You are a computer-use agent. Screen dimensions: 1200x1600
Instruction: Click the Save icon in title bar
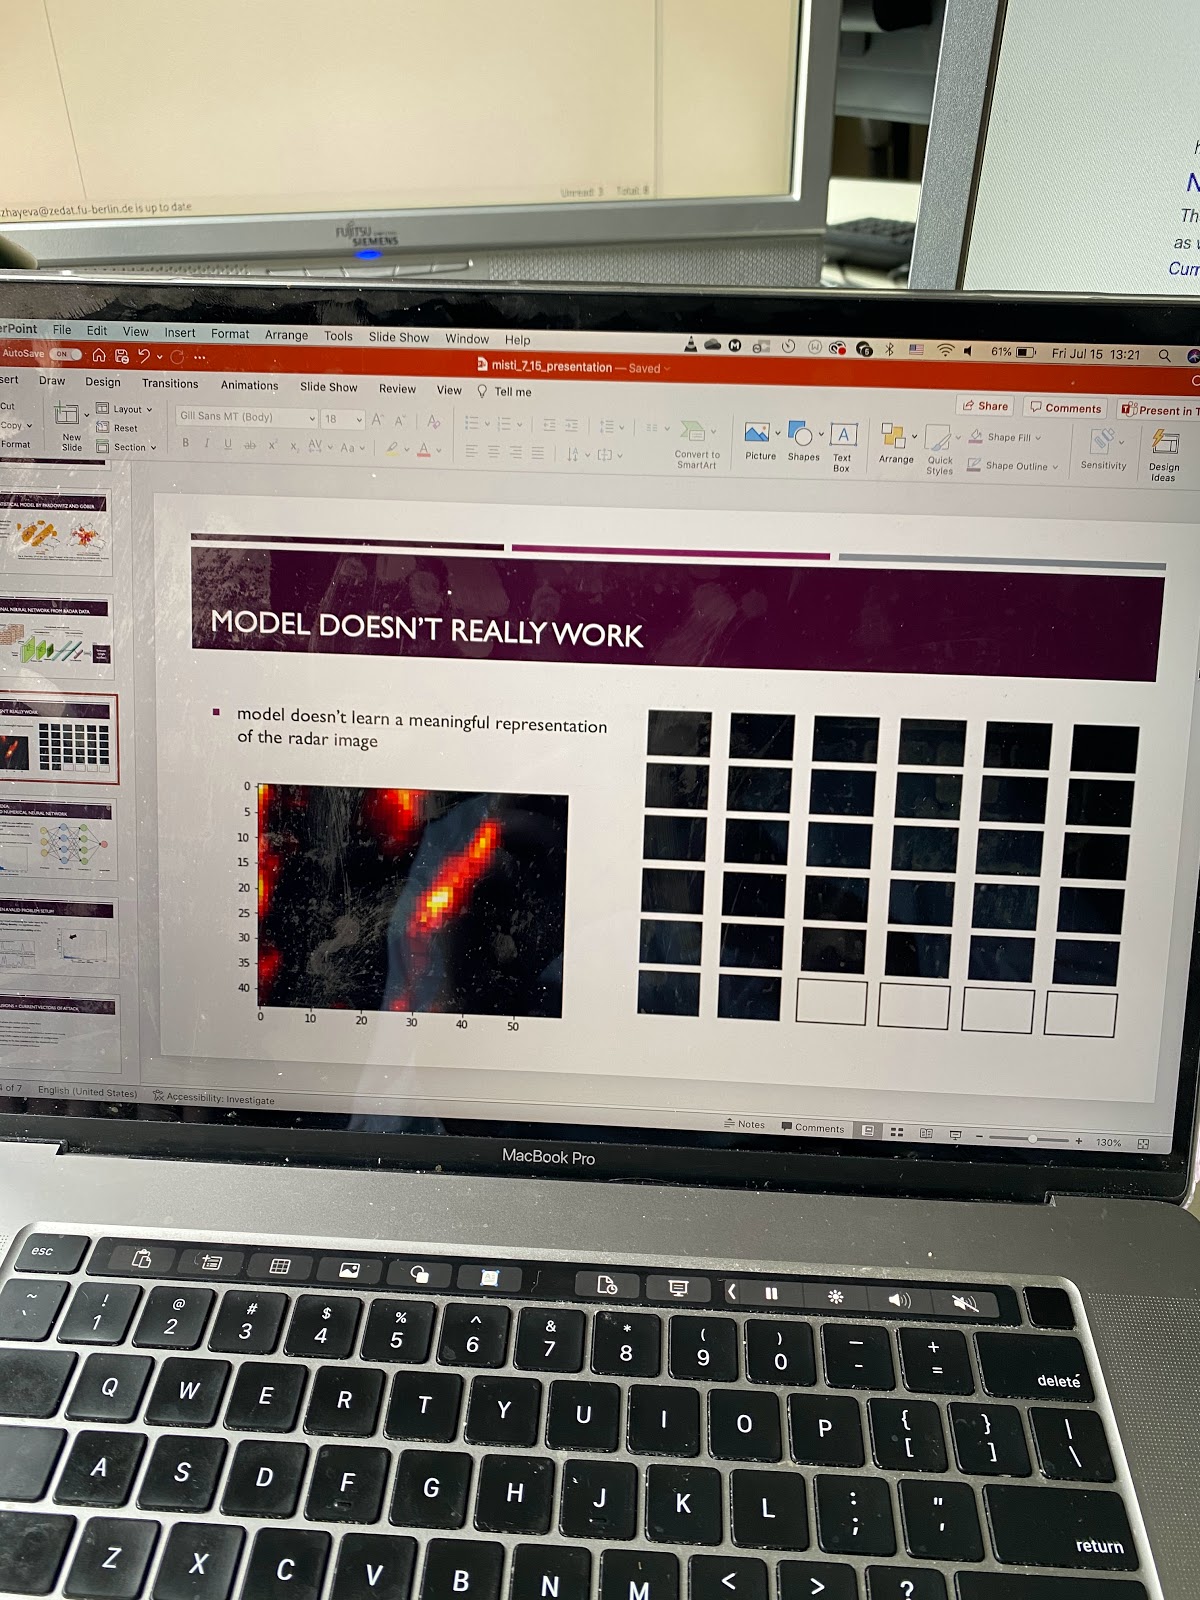click(x=122, y=356)
